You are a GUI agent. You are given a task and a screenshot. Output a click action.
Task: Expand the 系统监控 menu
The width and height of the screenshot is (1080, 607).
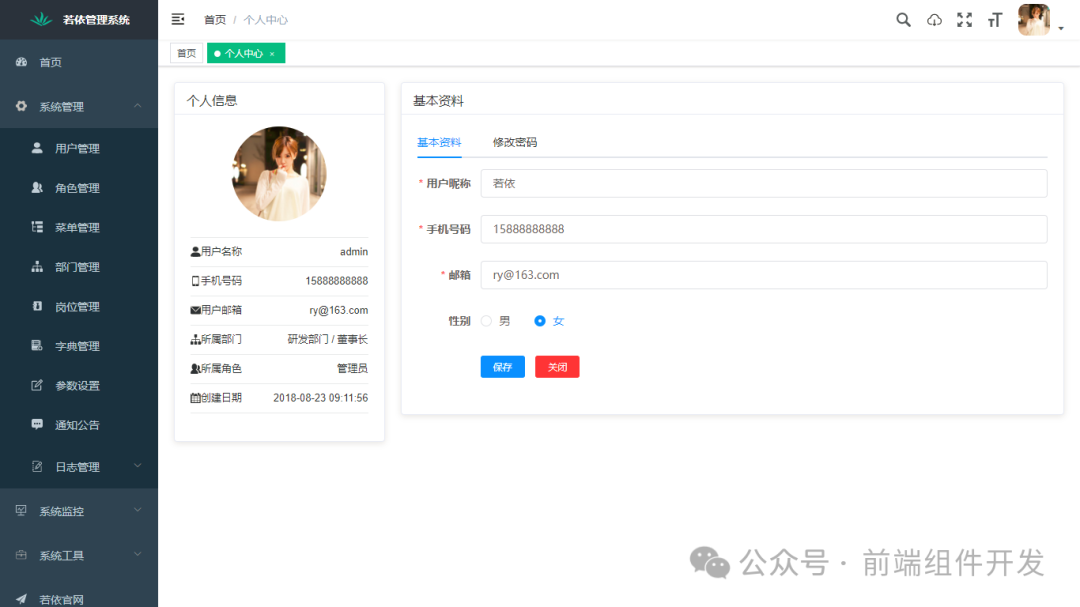click(136, 510)
